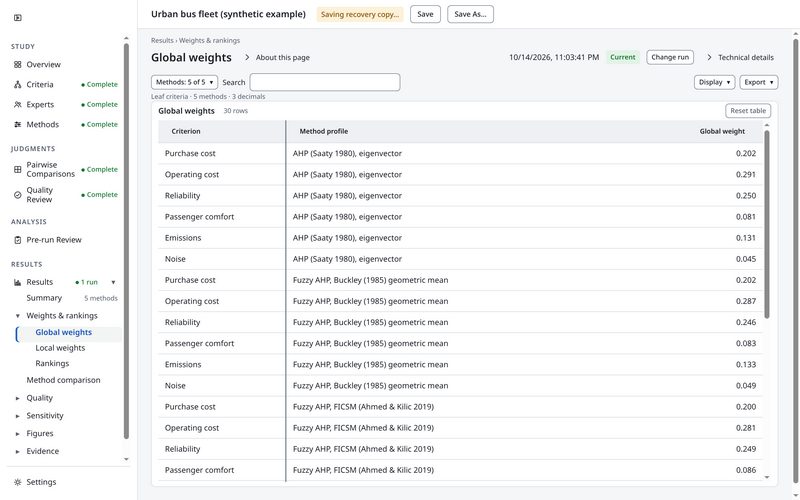The image size is (800, 500).
Task: Click the Change run button
Action: click(670, 57)
